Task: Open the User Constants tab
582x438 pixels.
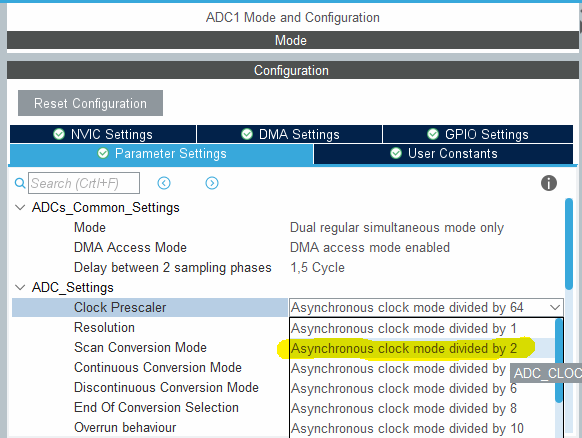Action: tap(443, 154)
